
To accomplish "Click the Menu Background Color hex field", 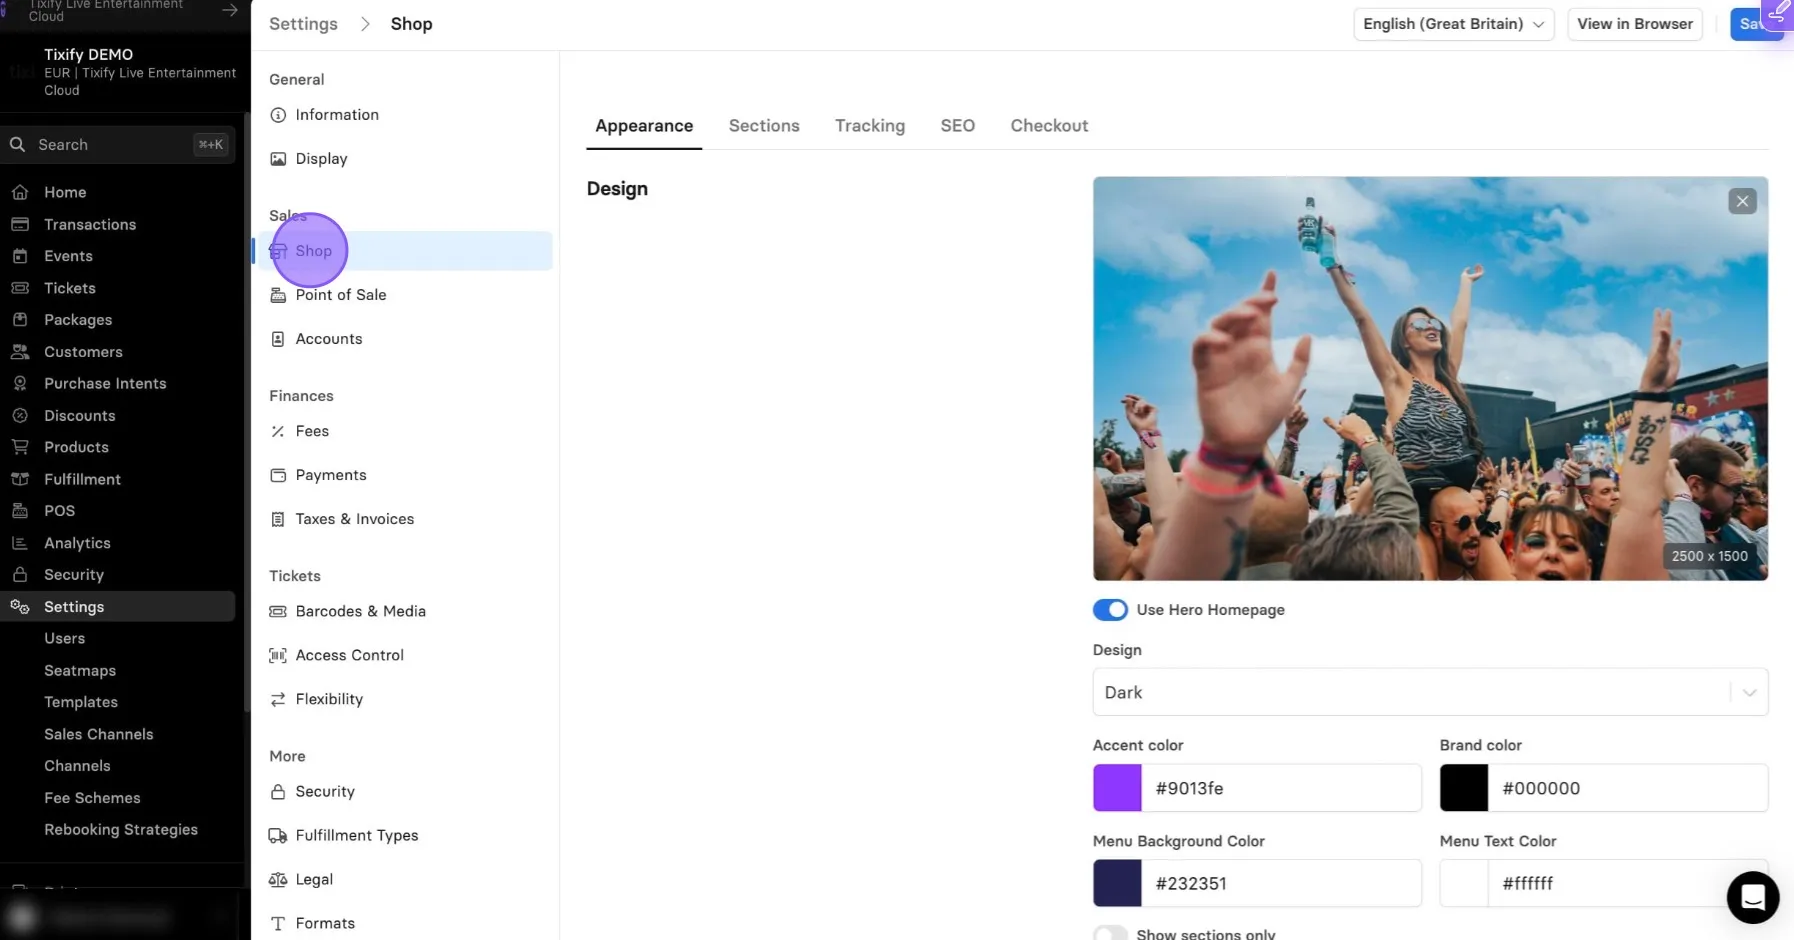I will point(1281,883).
